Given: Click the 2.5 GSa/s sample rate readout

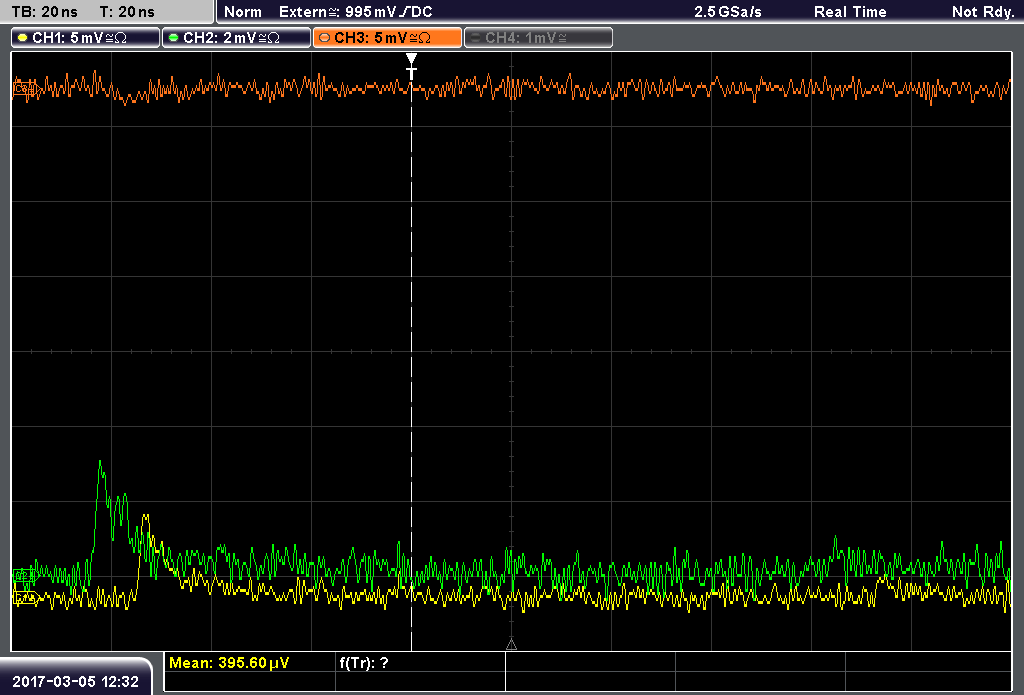Looking at the screenshot, I should tap(728, 12).
